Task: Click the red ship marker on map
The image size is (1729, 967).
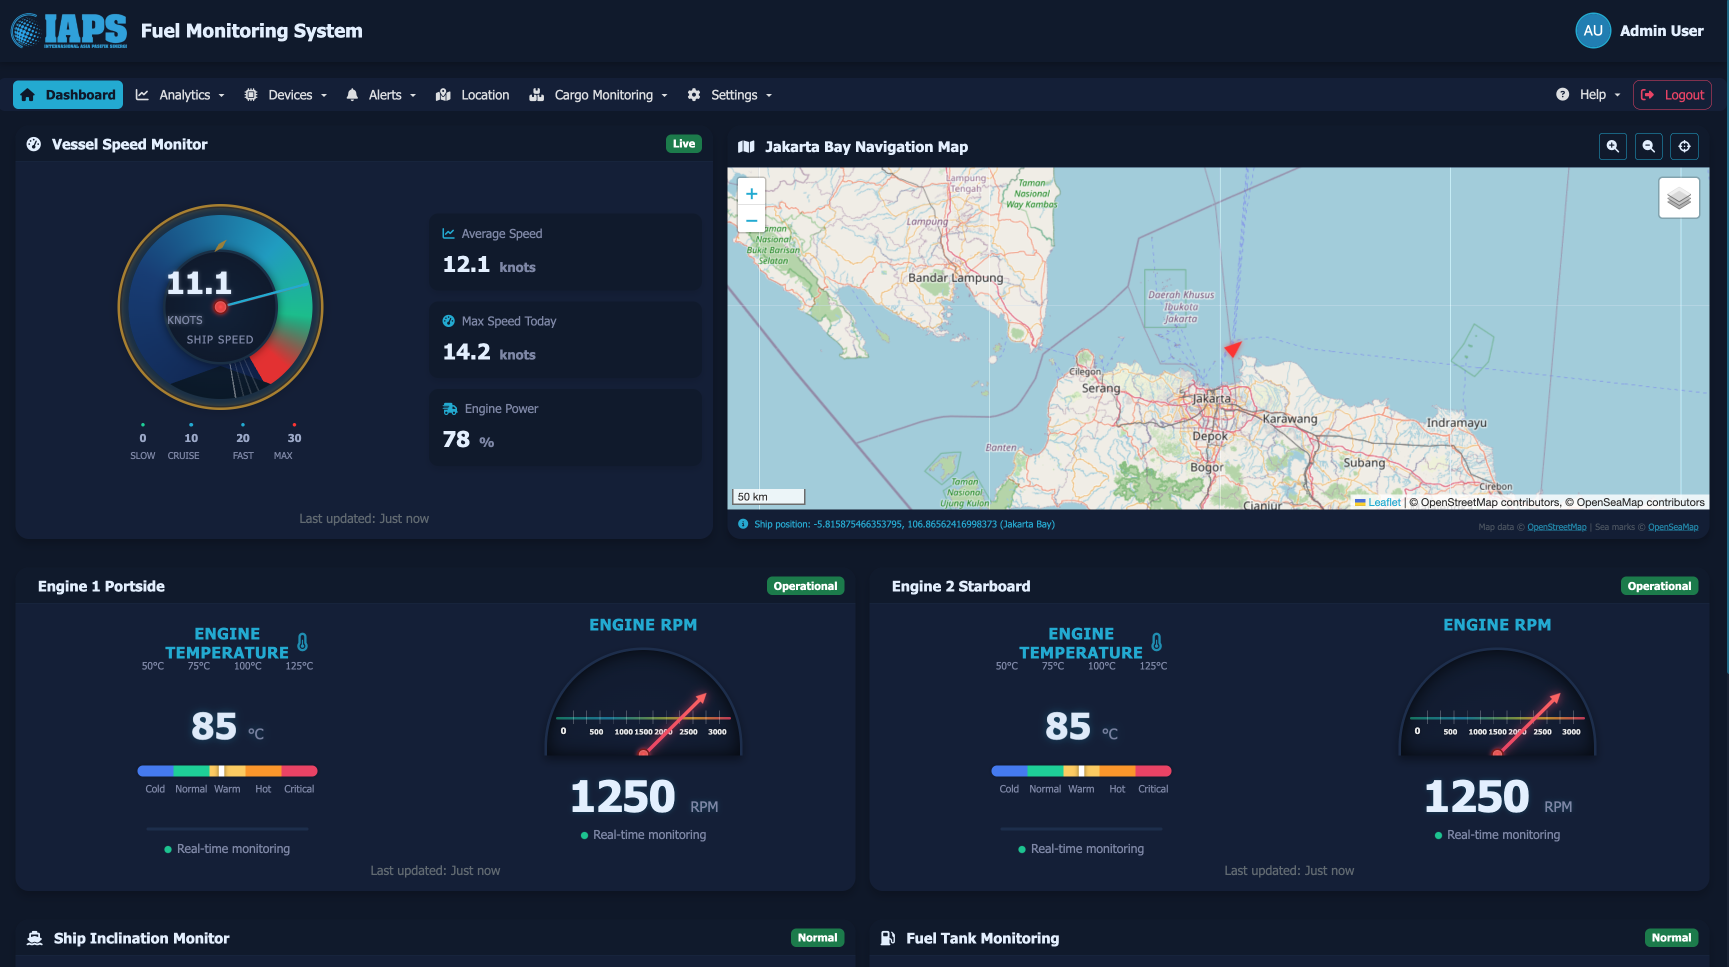Action: 1232,349
